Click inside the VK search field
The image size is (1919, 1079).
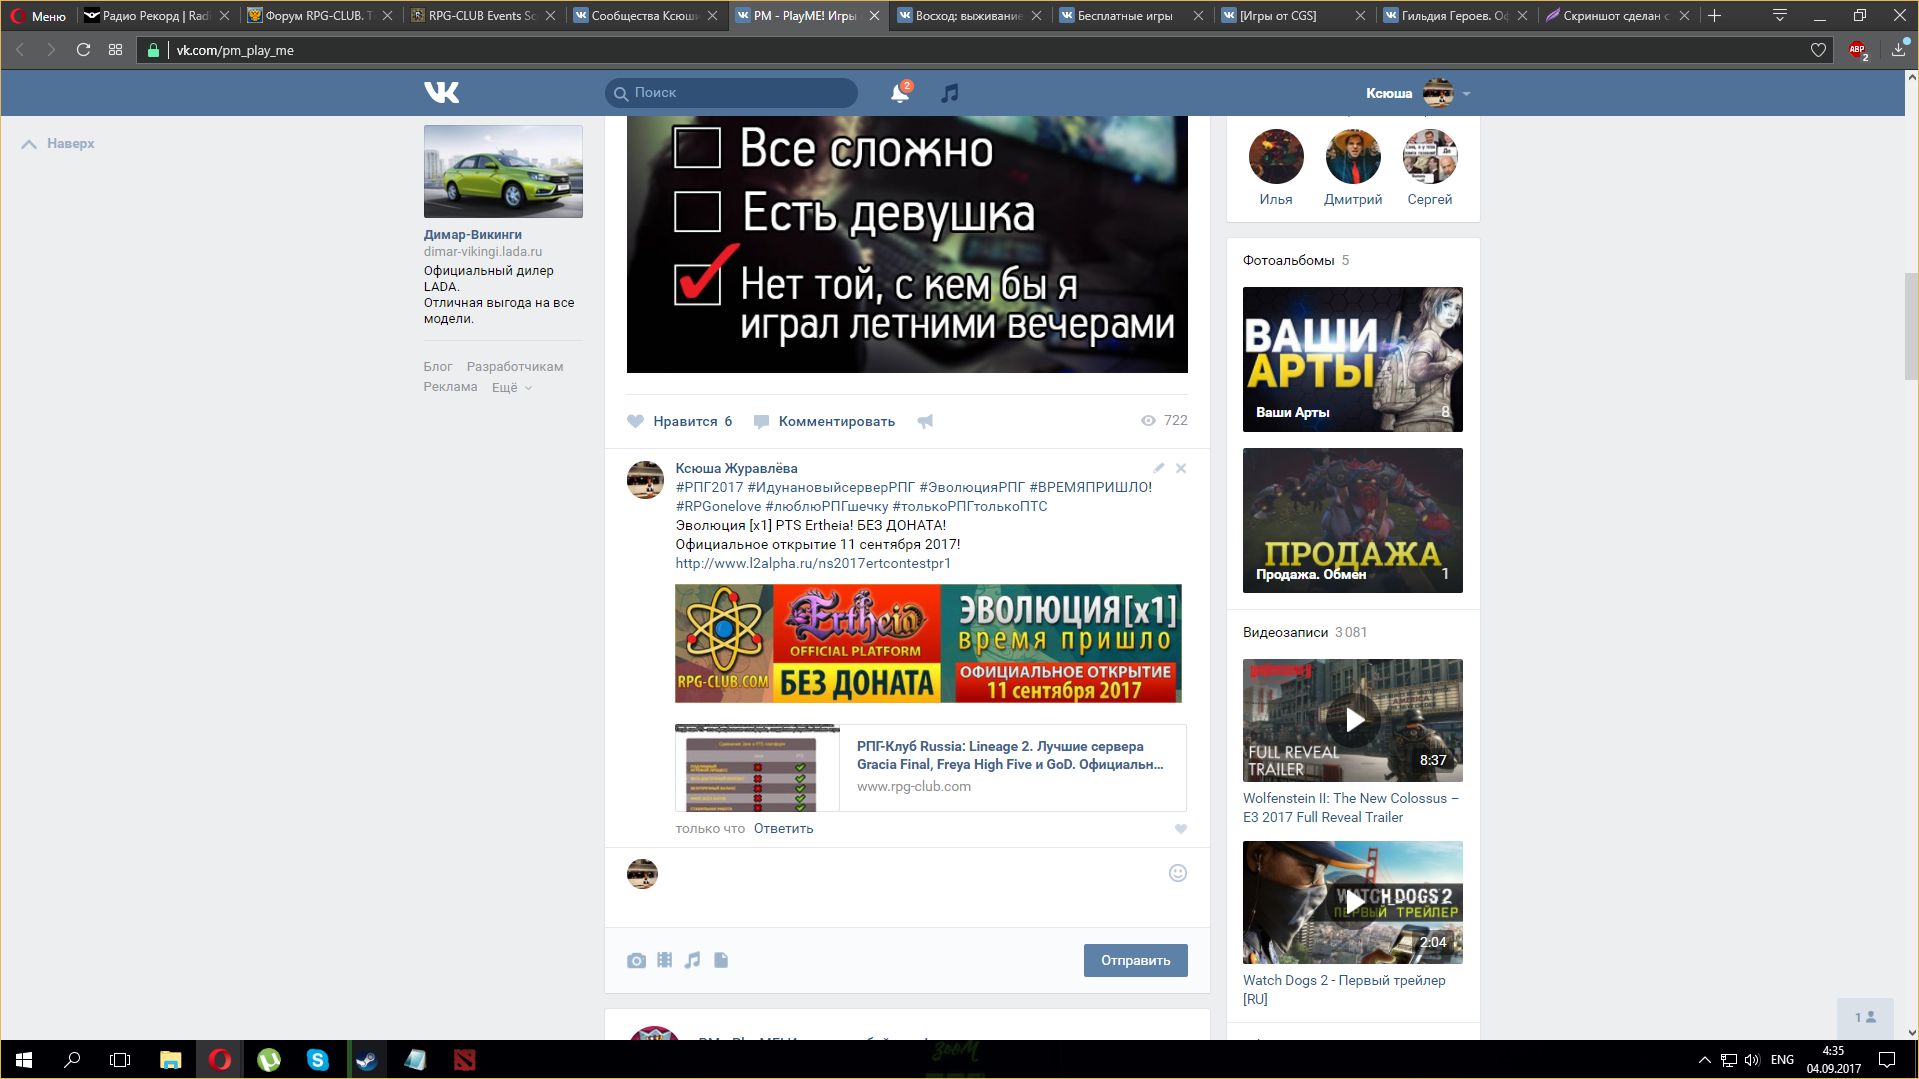coord(731,92)
